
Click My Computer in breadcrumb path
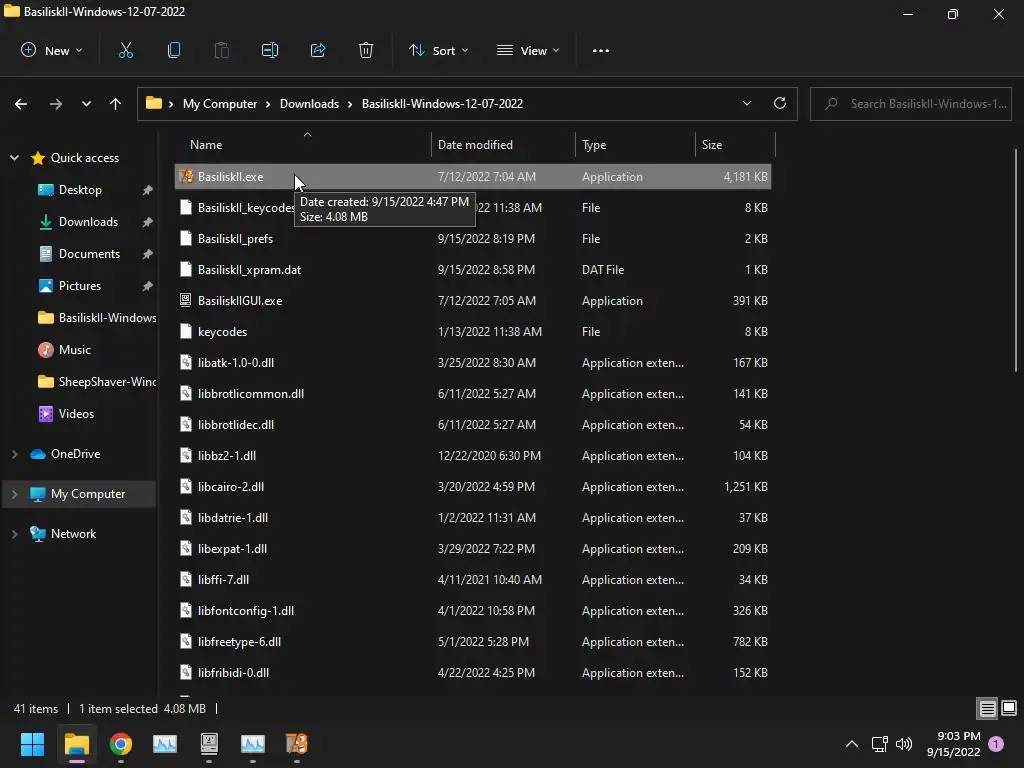[219, 104]
